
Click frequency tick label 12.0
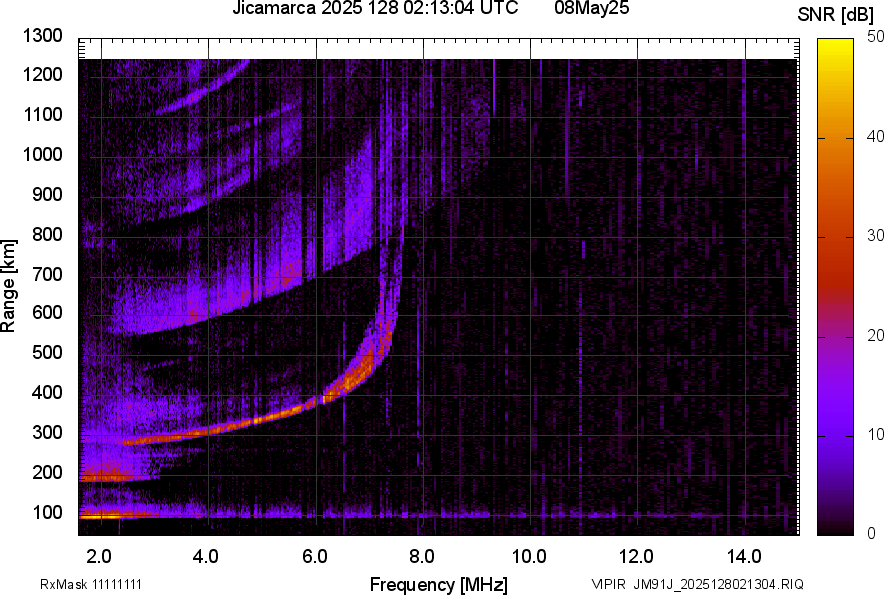coord(636,557)
